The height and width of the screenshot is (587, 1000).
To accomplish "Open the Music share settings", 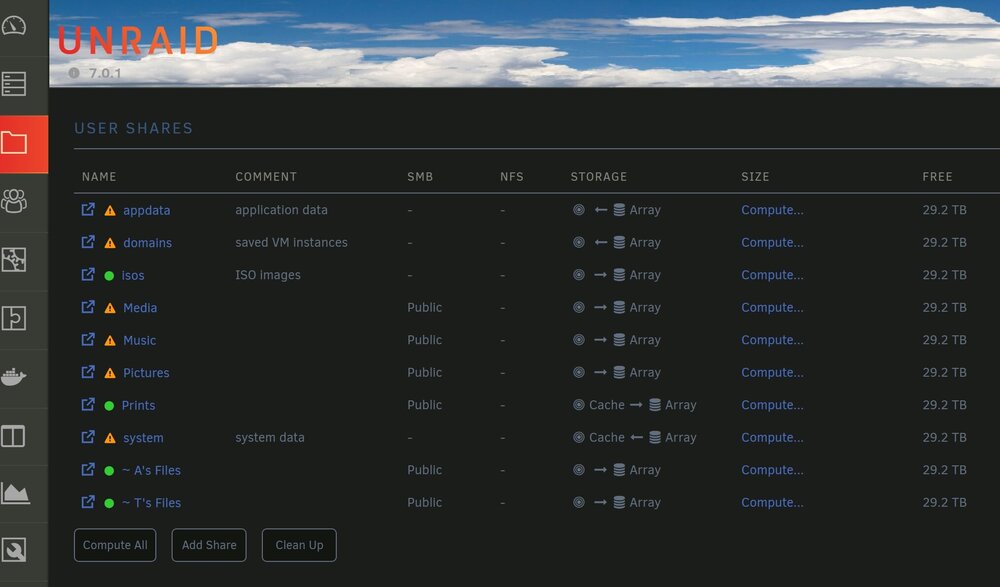I will coord(139,341).
